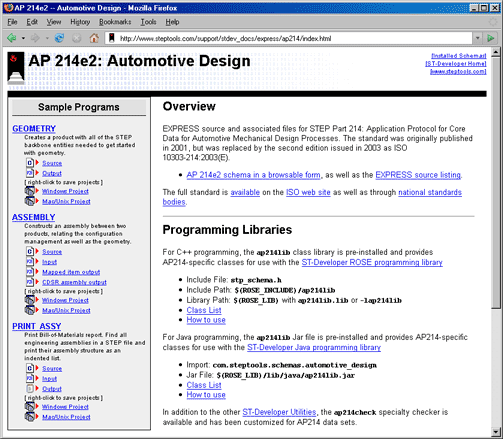This screenshot has height=439, width=503.
Task: Click the Stop loading icon
Action: tap(77, 38)
